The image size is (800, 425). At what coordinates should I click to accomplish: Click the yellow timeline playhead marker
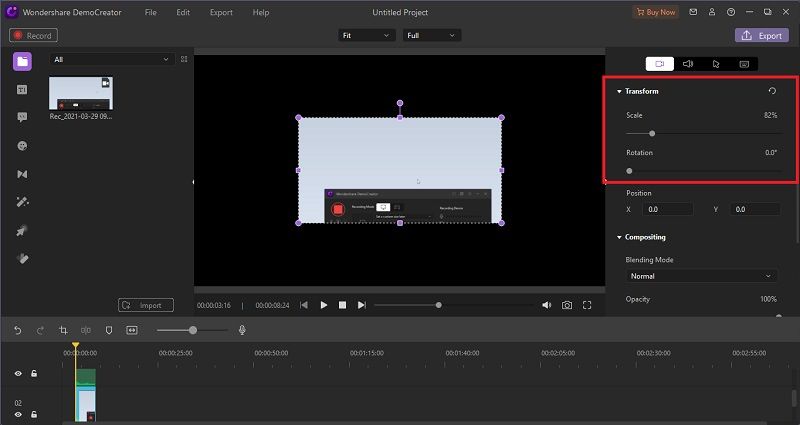tap(76, 345)
